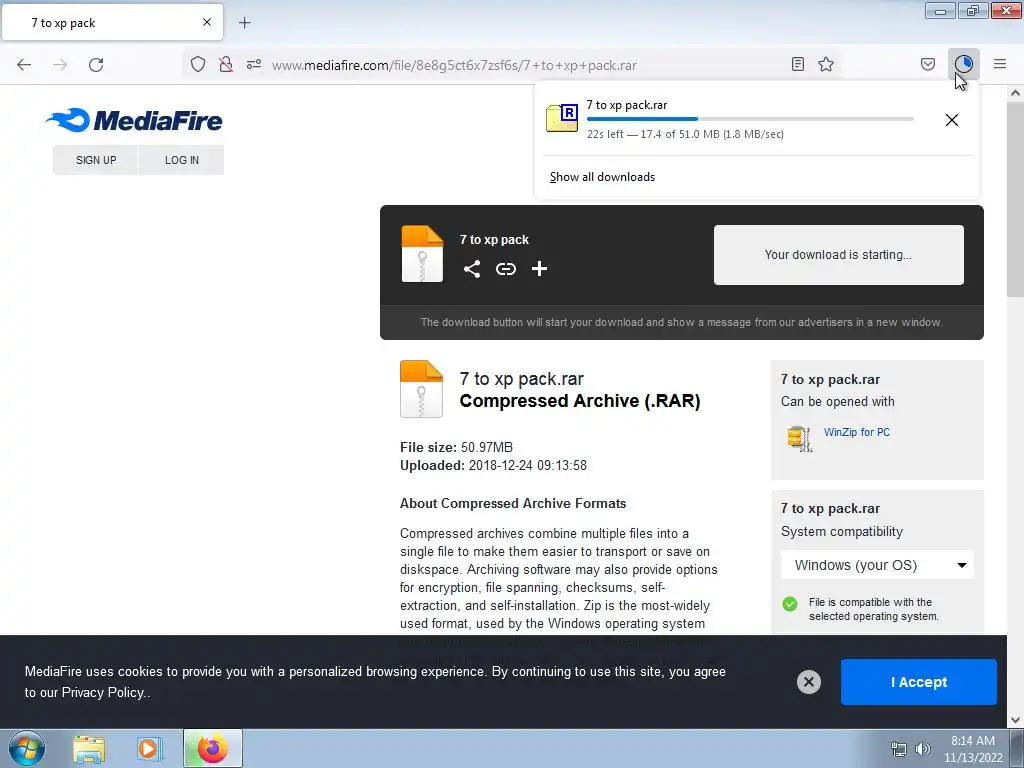
Task: Click the orange archive icon beside Compressed Archive heading
Action: 421,389
